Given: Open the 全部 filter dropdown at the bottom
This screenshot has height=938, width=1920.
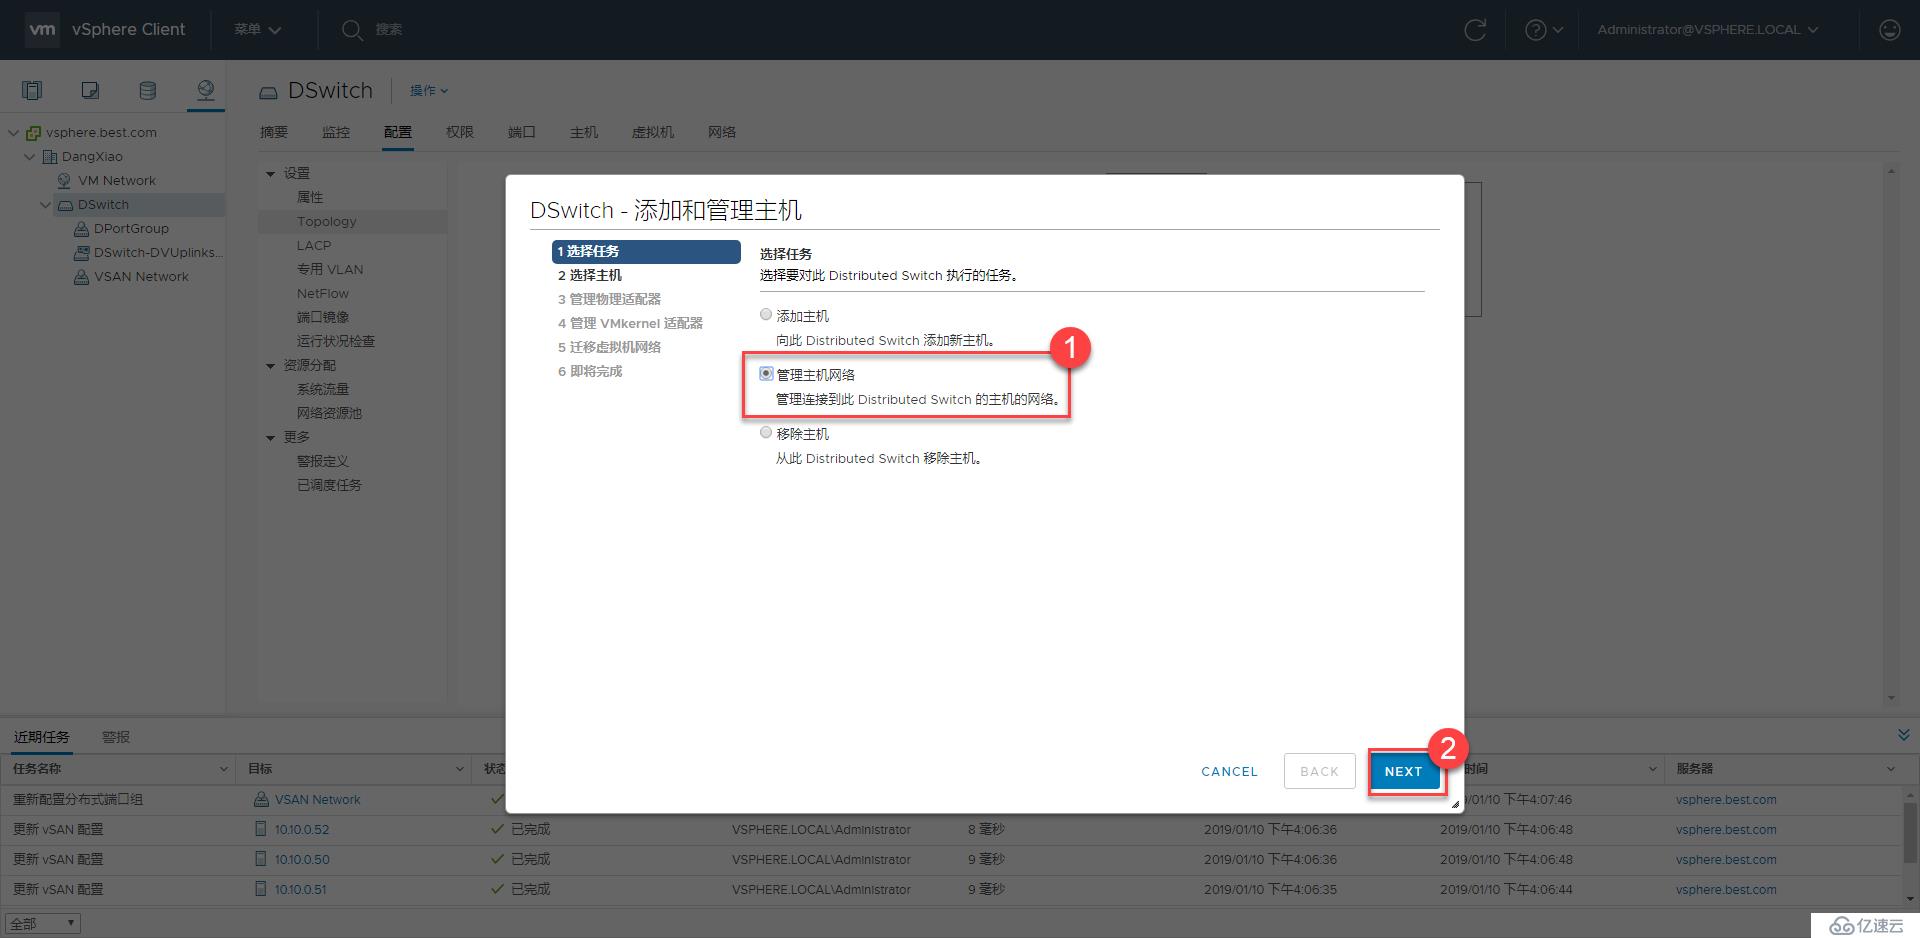Looking at the screenshot, I should click(x=42, y=924).
